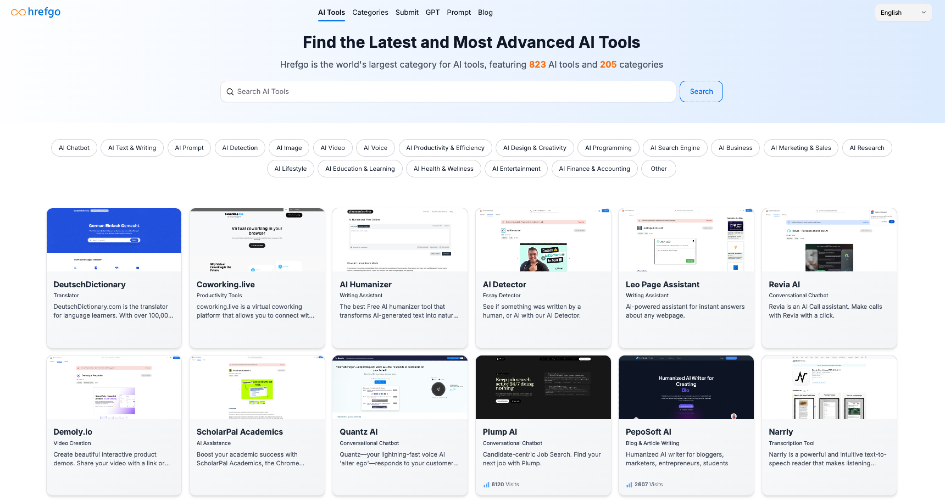The image size is (945, 500).
Task: Open the Demoly.io thumbnail
Action: coord(114,387)
